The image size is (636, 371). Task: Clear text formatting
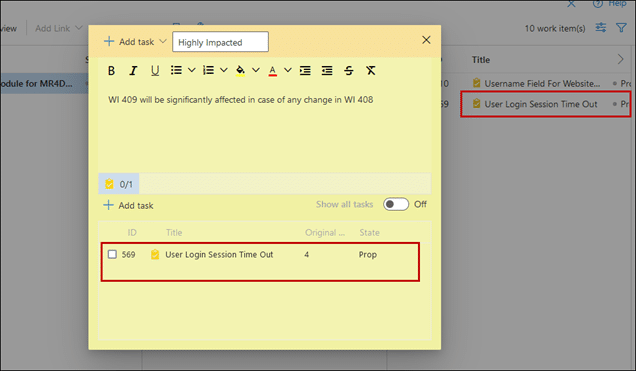(x=371, y=71)
